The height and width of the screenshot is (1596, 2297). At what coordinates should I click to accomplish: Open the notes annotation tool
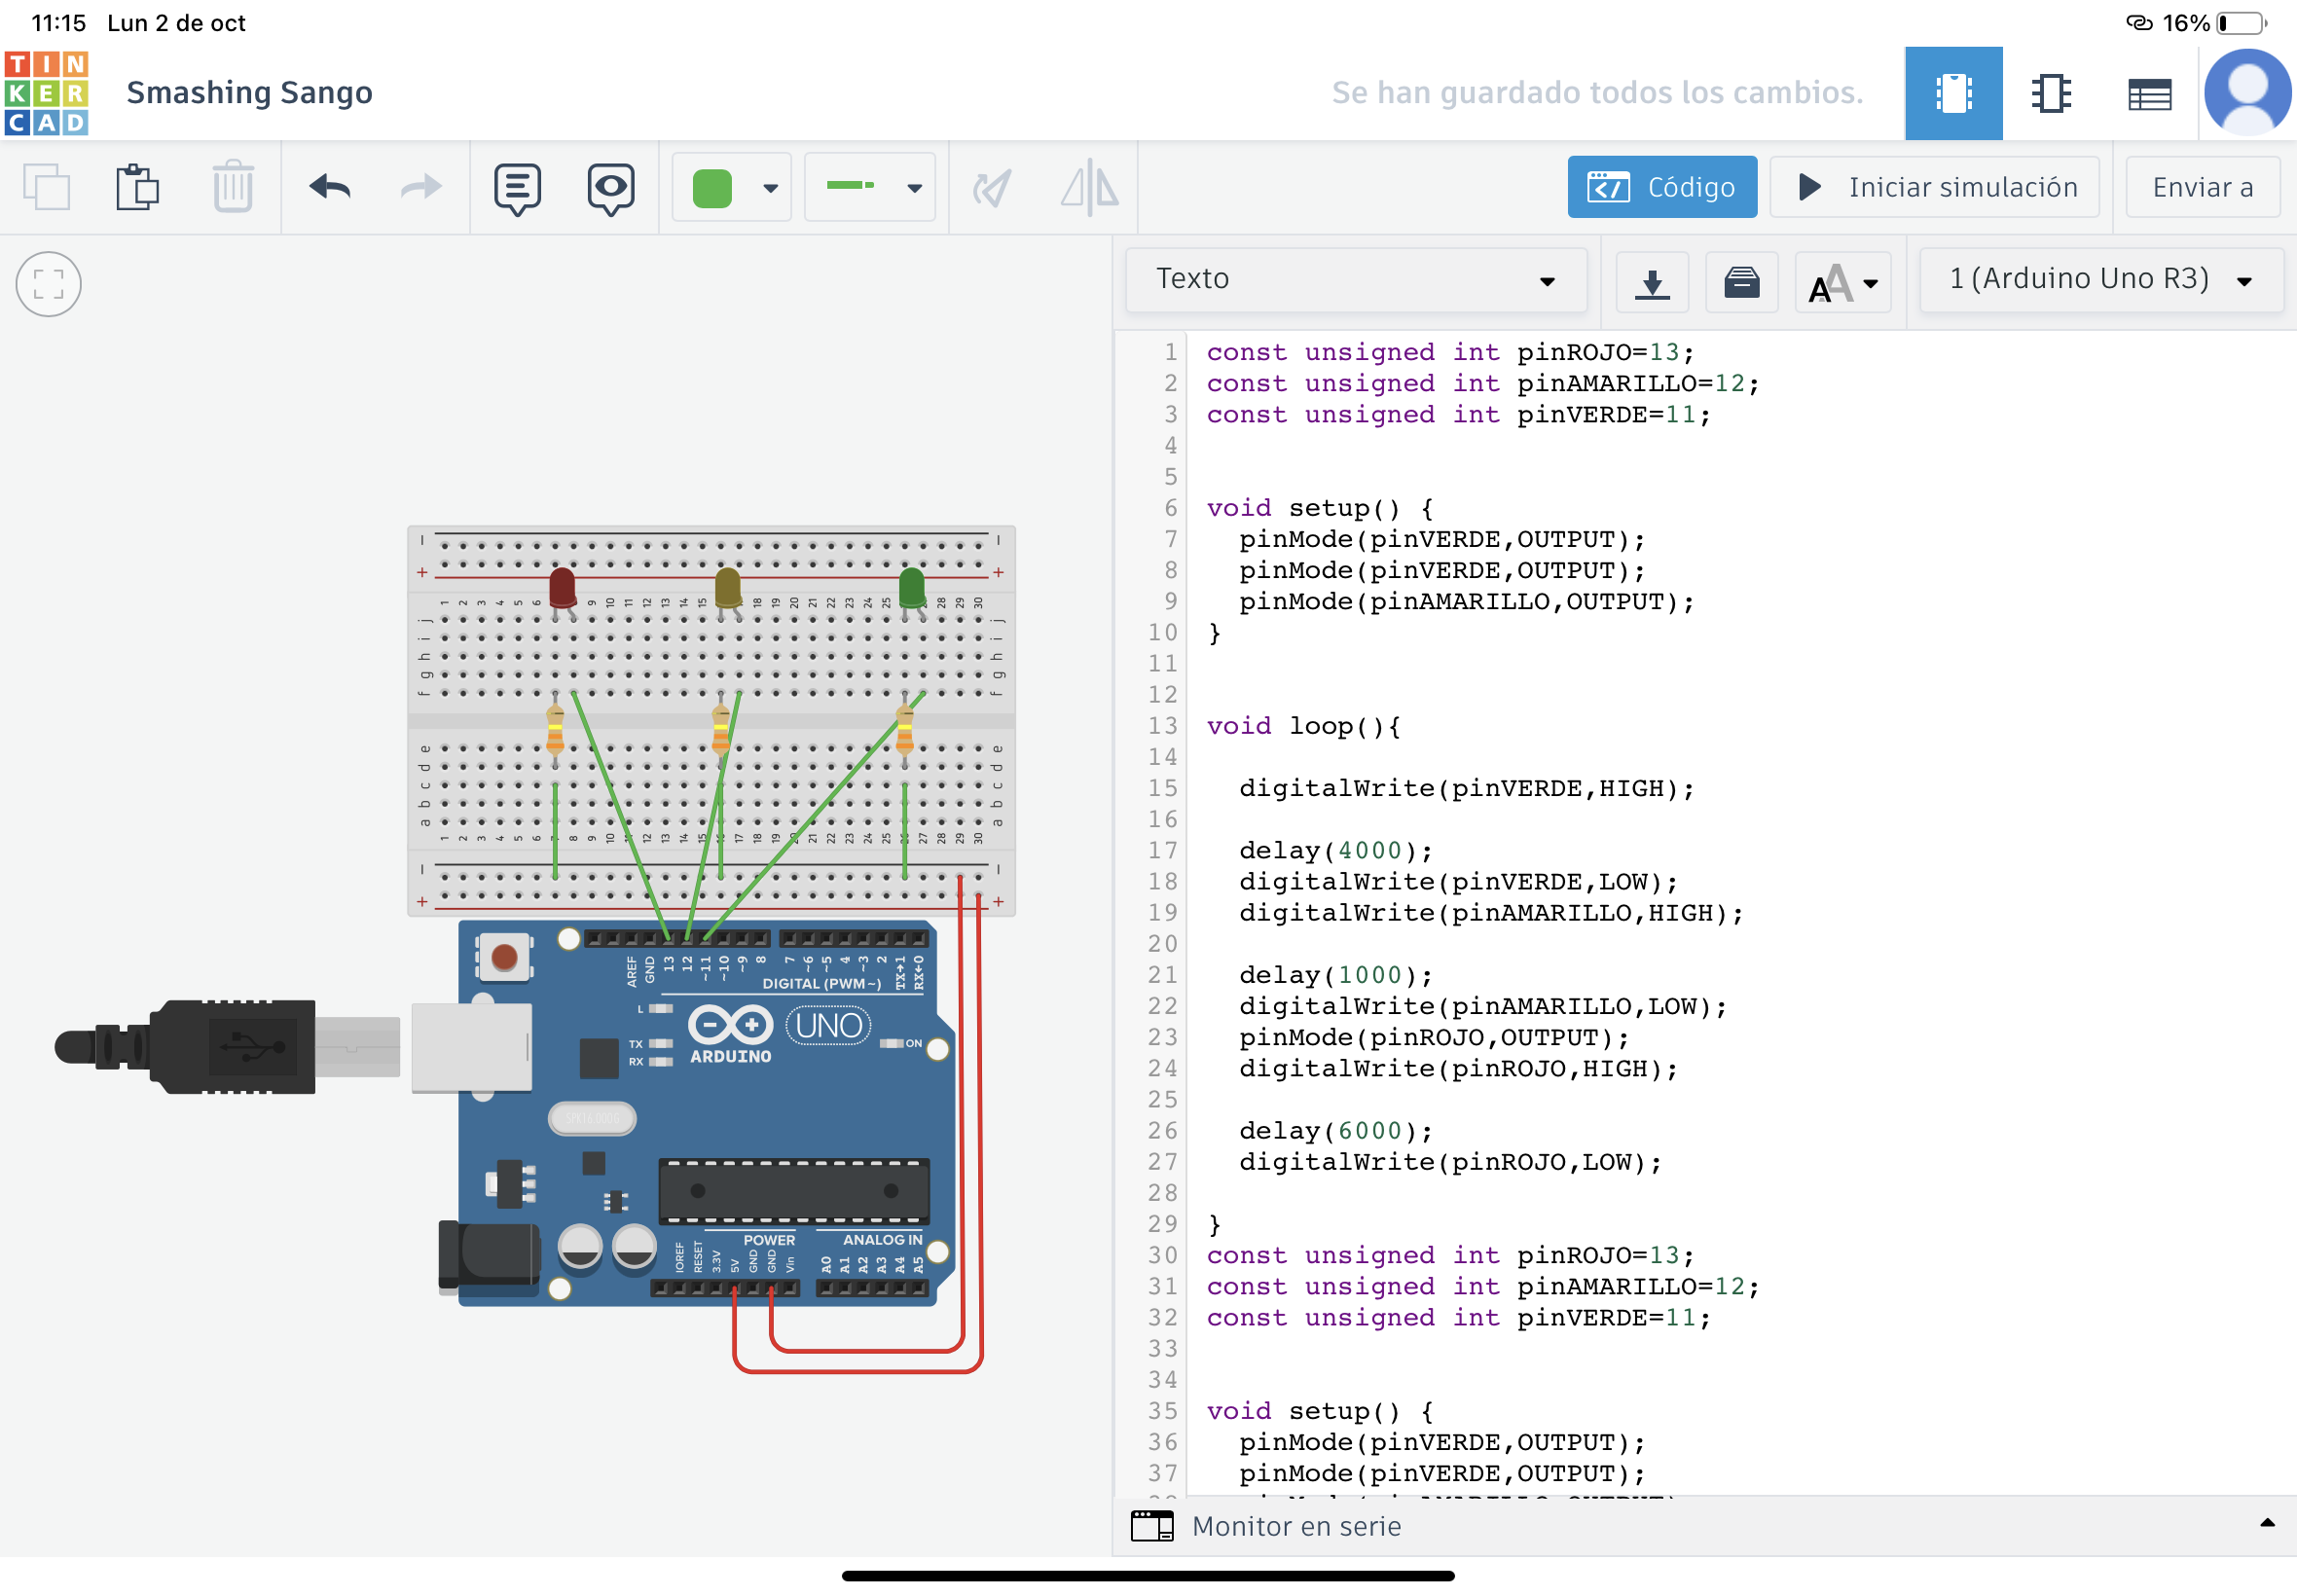click(517, 187)
